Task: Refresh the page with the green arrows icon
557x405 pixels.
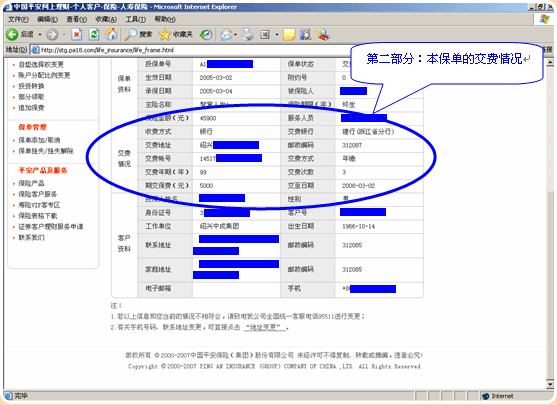Action: click(94, 34)
